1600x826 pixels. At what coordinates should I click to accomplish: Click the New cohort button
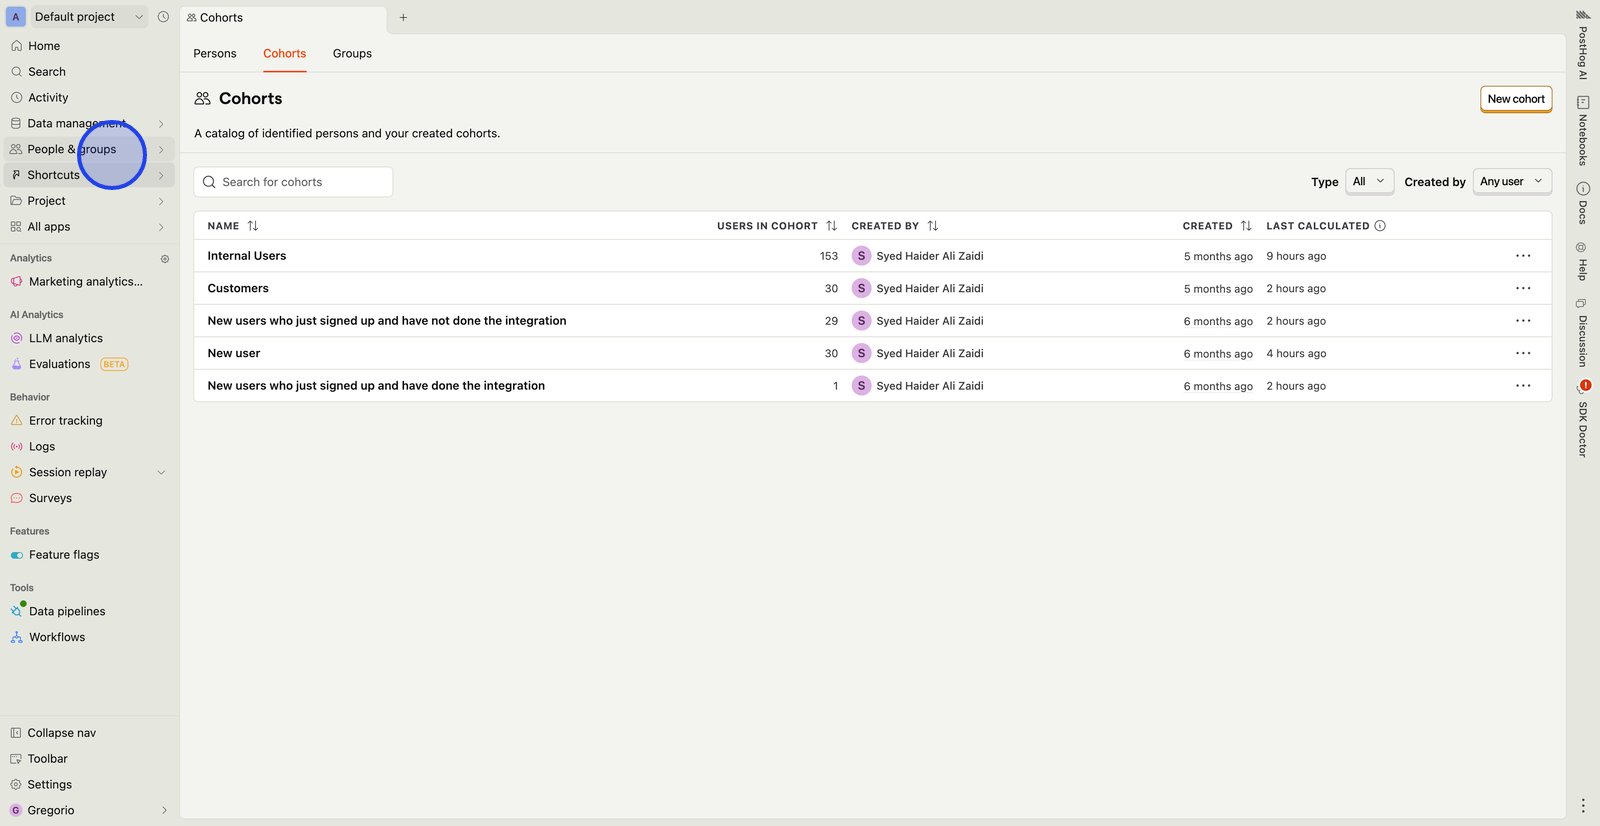pos(1515,99)
